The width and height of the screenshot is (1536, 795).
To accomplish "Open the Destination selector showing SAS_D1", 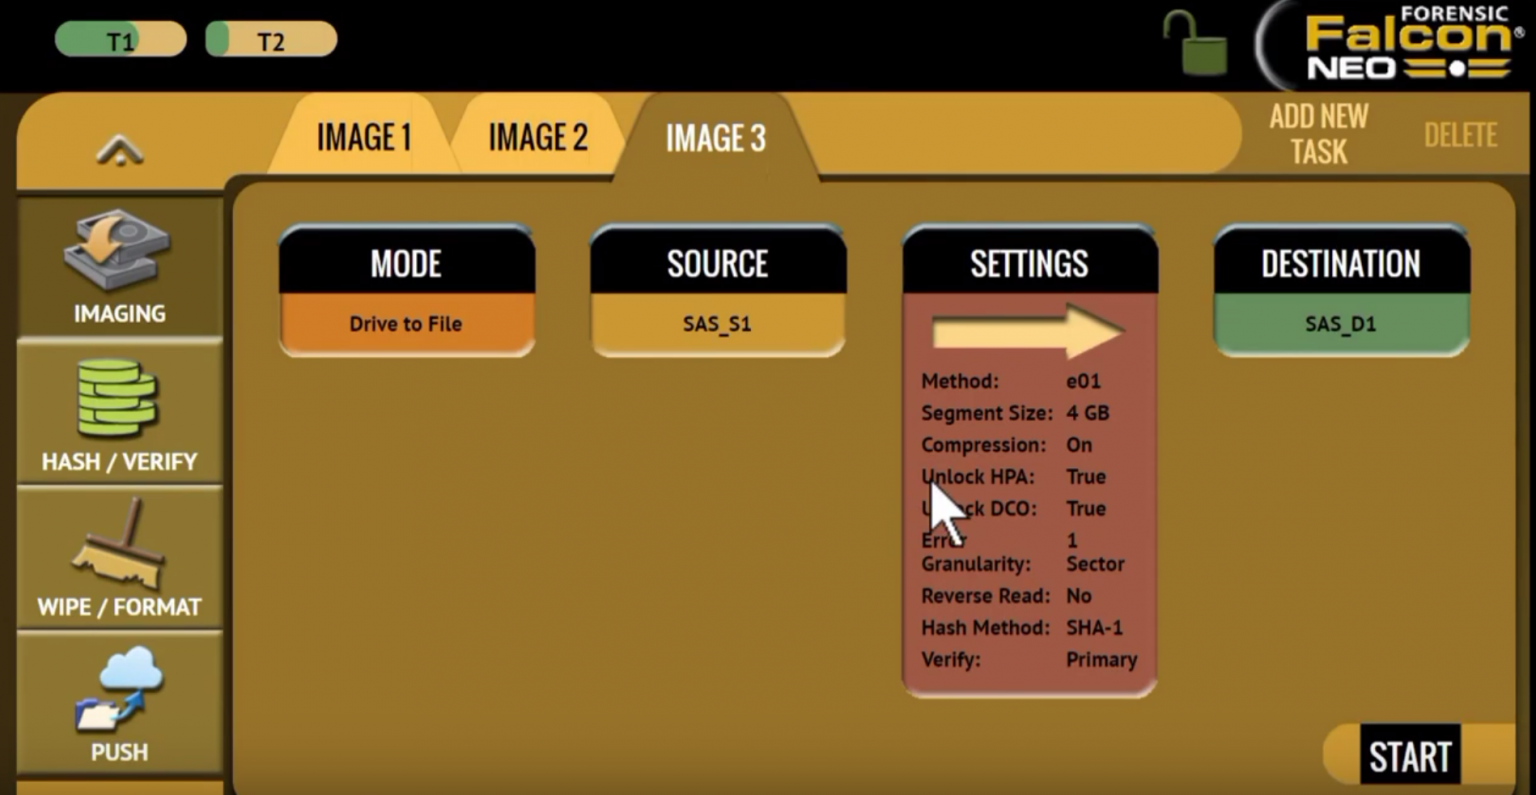I will tap(1340, 290).
